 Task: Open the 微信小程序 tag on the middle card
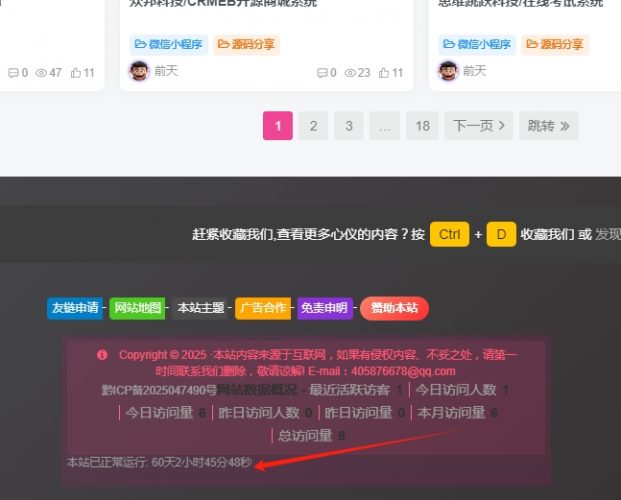click(x=169, y=44)
